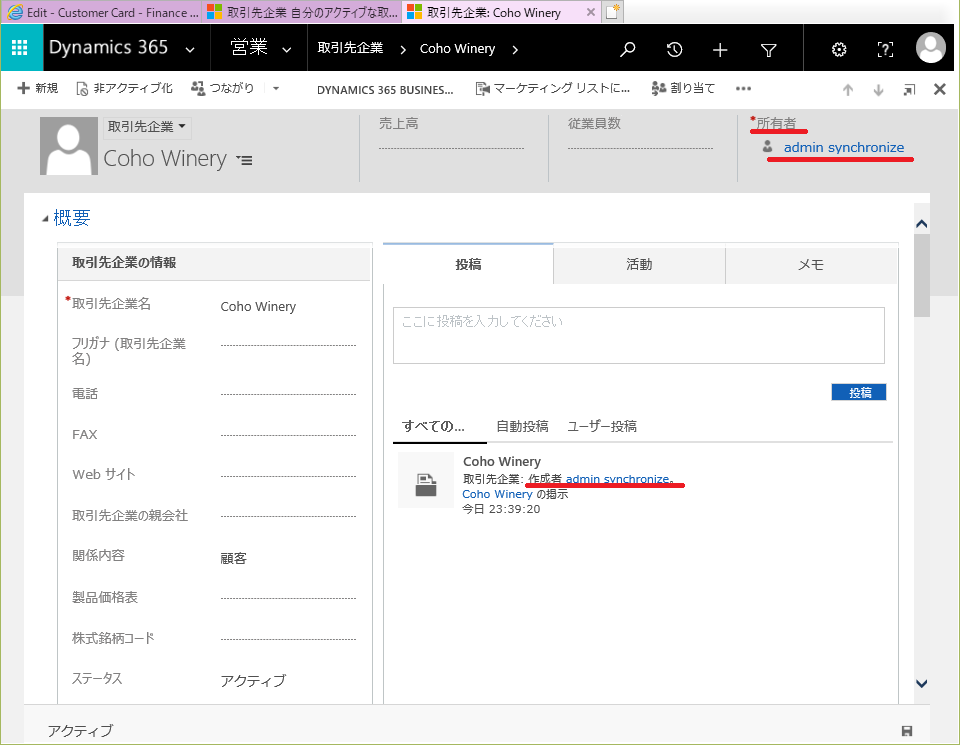Open the Dynamics 365 app launcher grid
Screen dimensions: 960x745
click(x=20, y=49)
